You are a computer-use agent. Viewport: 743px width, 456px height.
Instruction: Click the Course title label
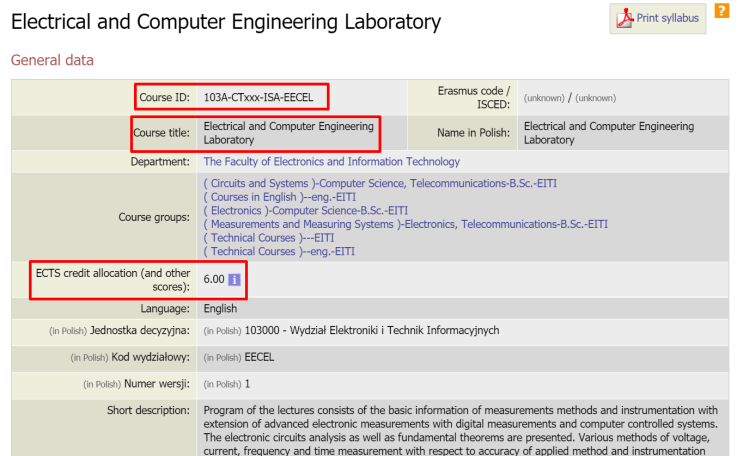point(162,133)
